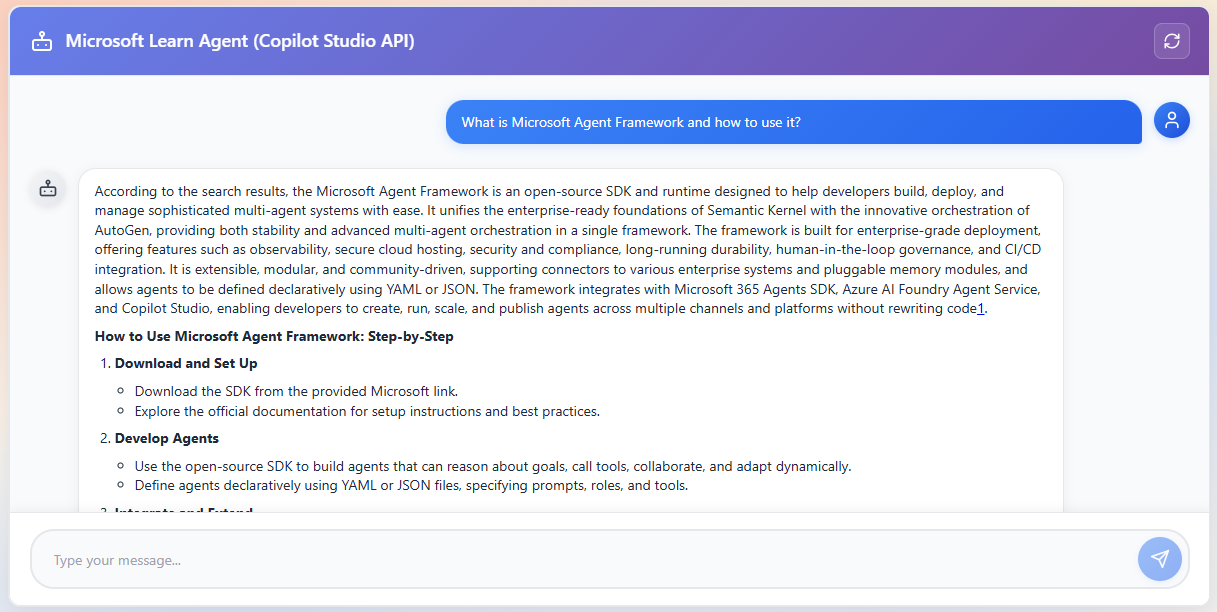Click the heading How to Use Microsoft Agent Framework
The width and height of the screenshot is (1217, 612).
click(273, 336)
